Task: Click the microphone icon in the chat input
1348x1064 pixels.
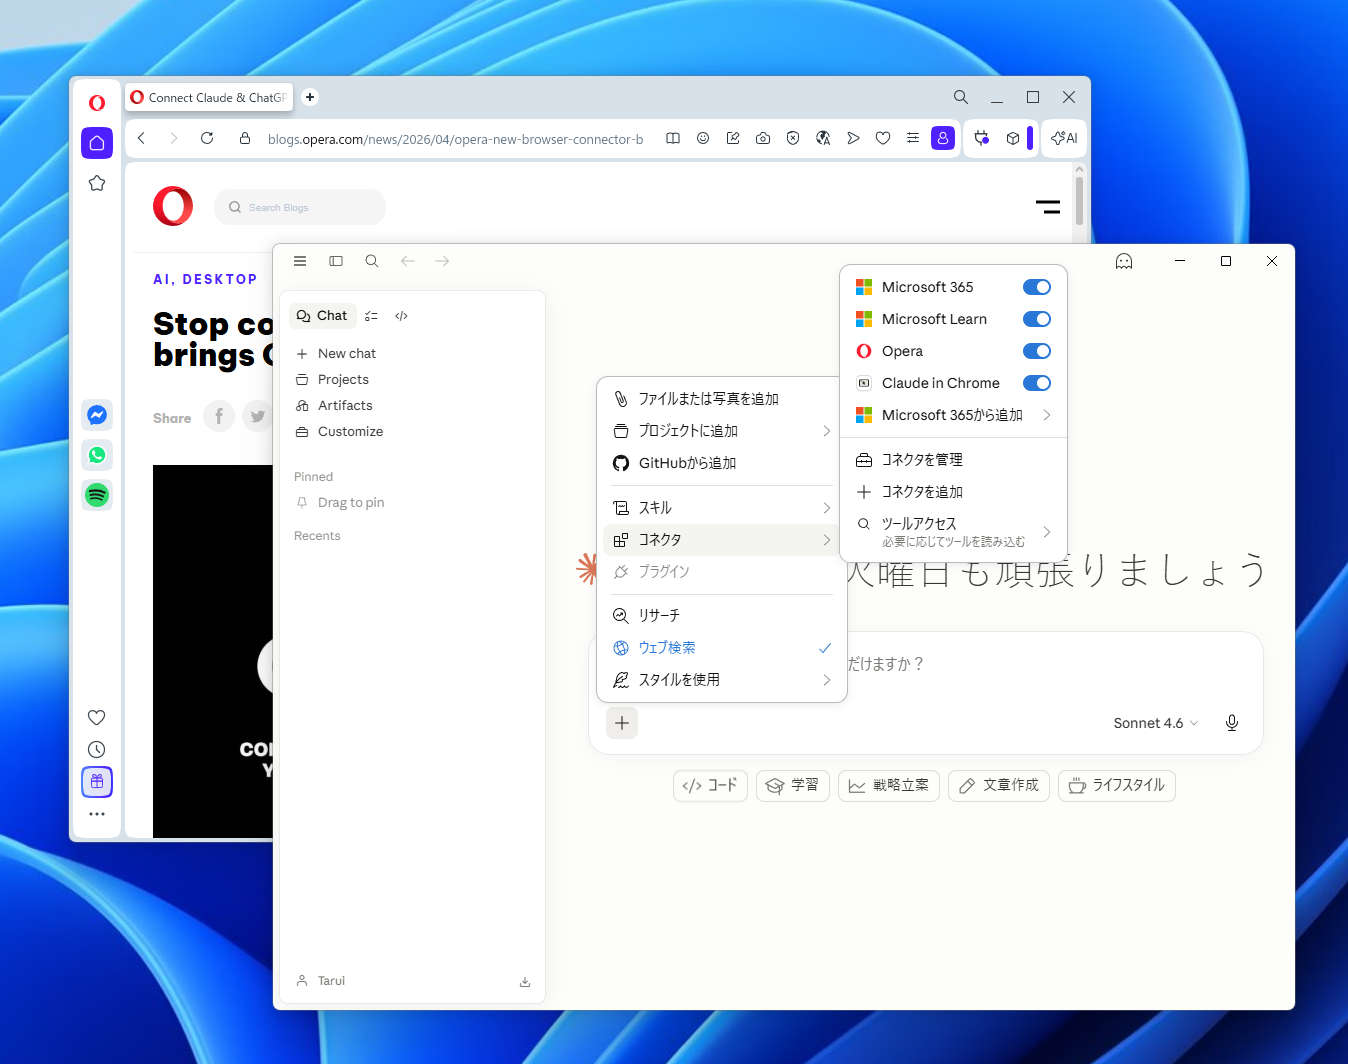Action: click(1231, 722)
